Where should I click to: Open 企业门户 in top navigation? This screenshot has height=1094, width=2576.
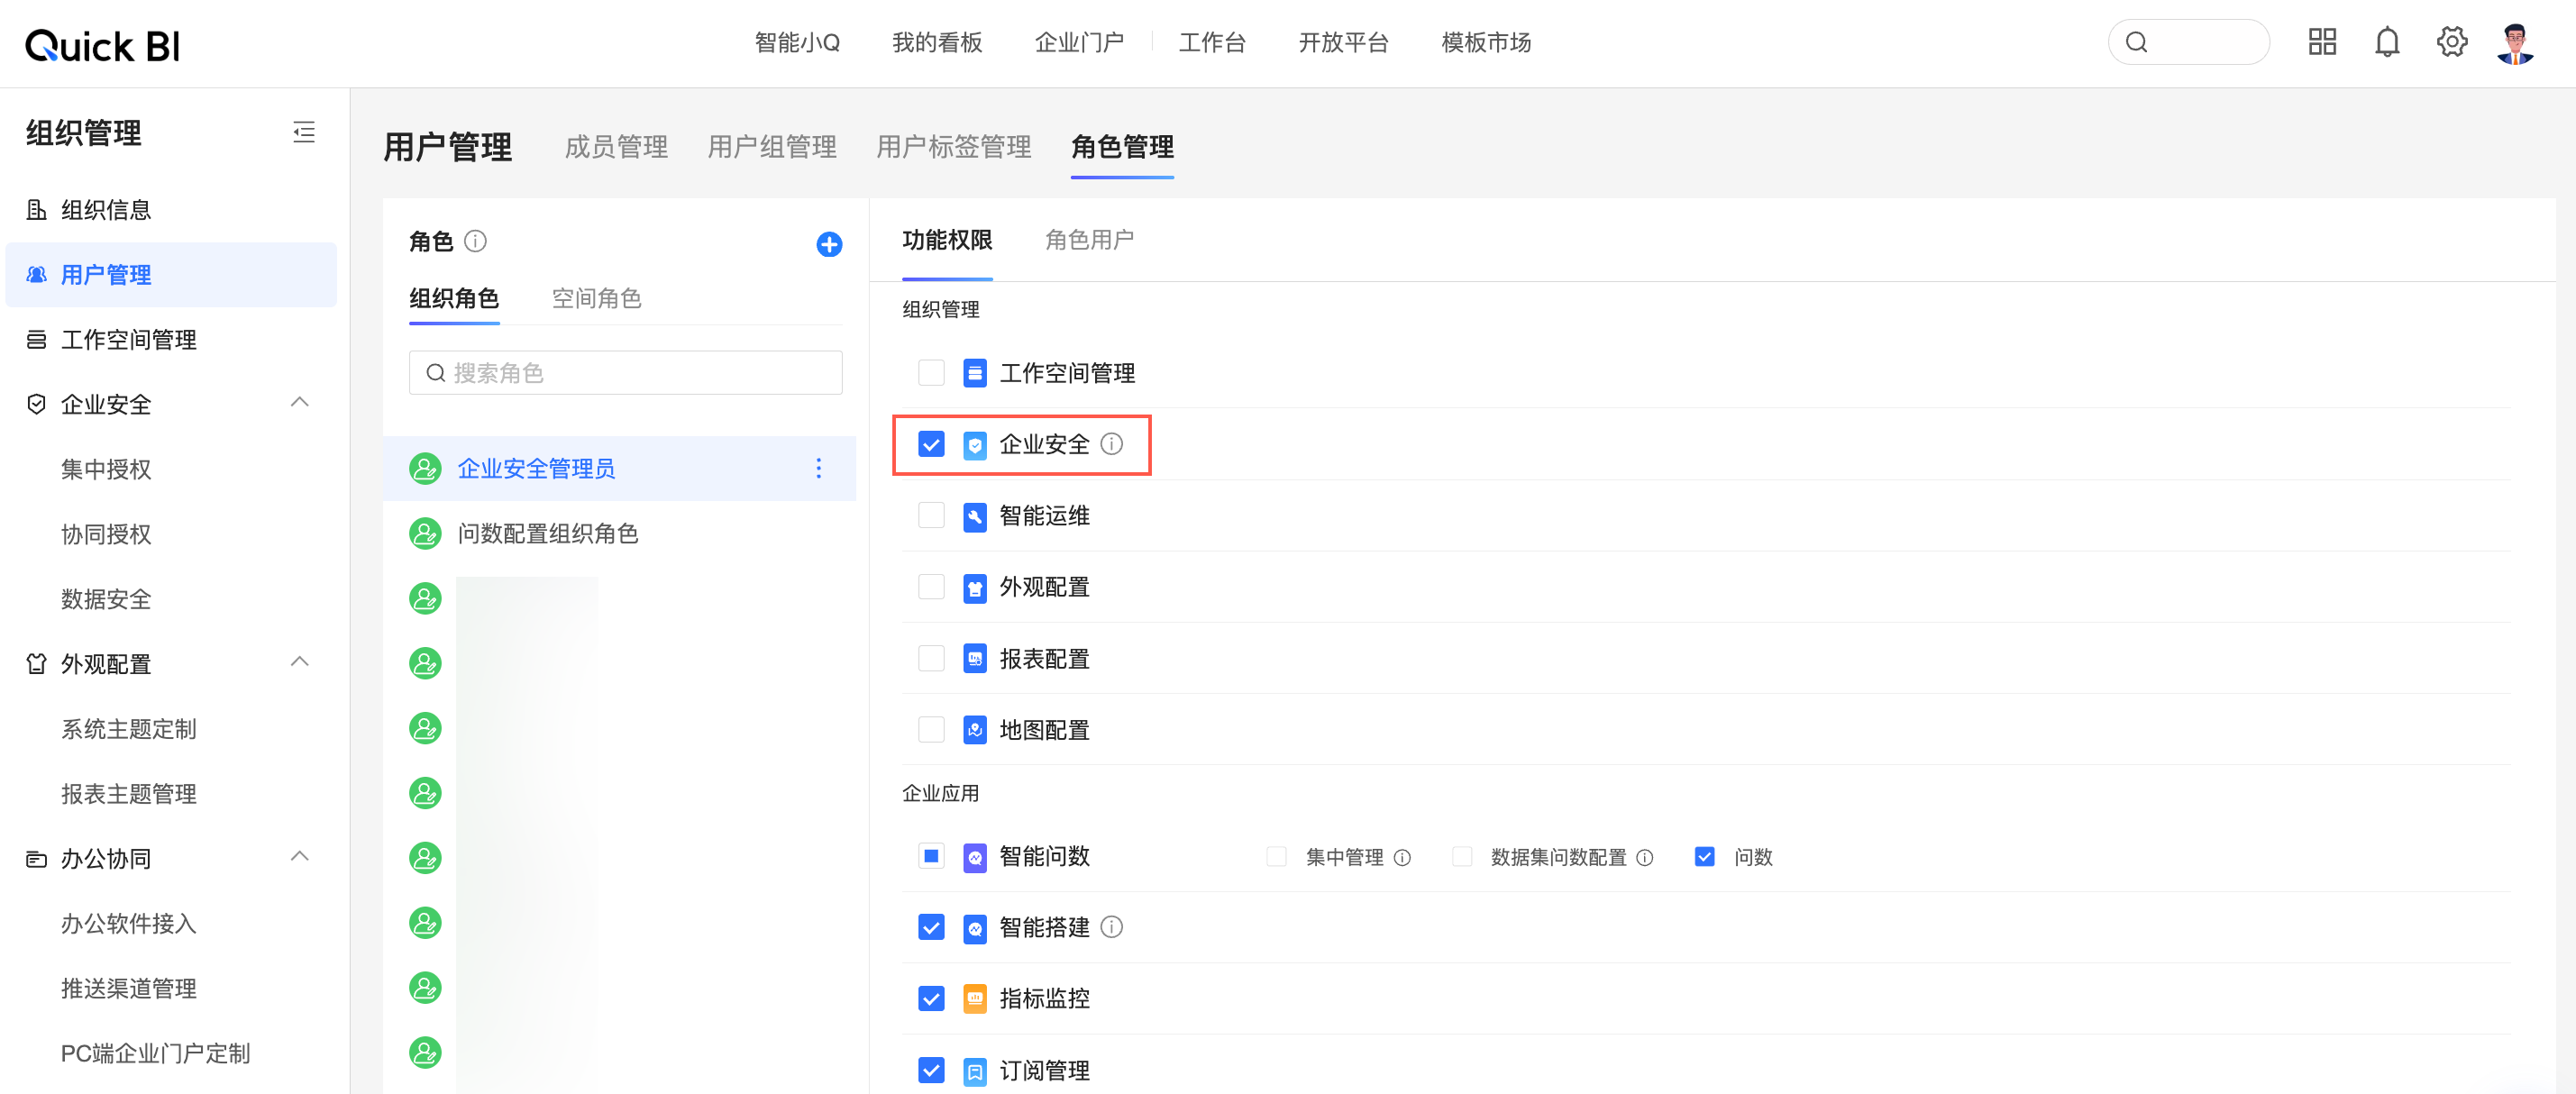pyautogui.click(x=1079, y=42)
